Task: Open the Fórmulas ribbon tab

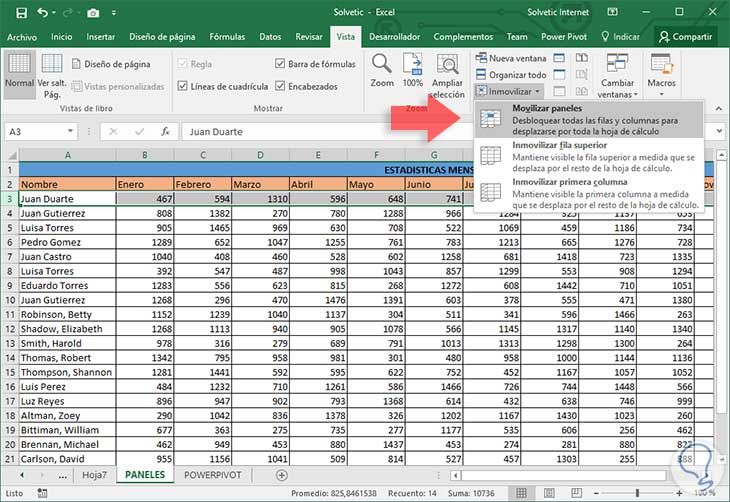Action: click(x=229, y=37)
